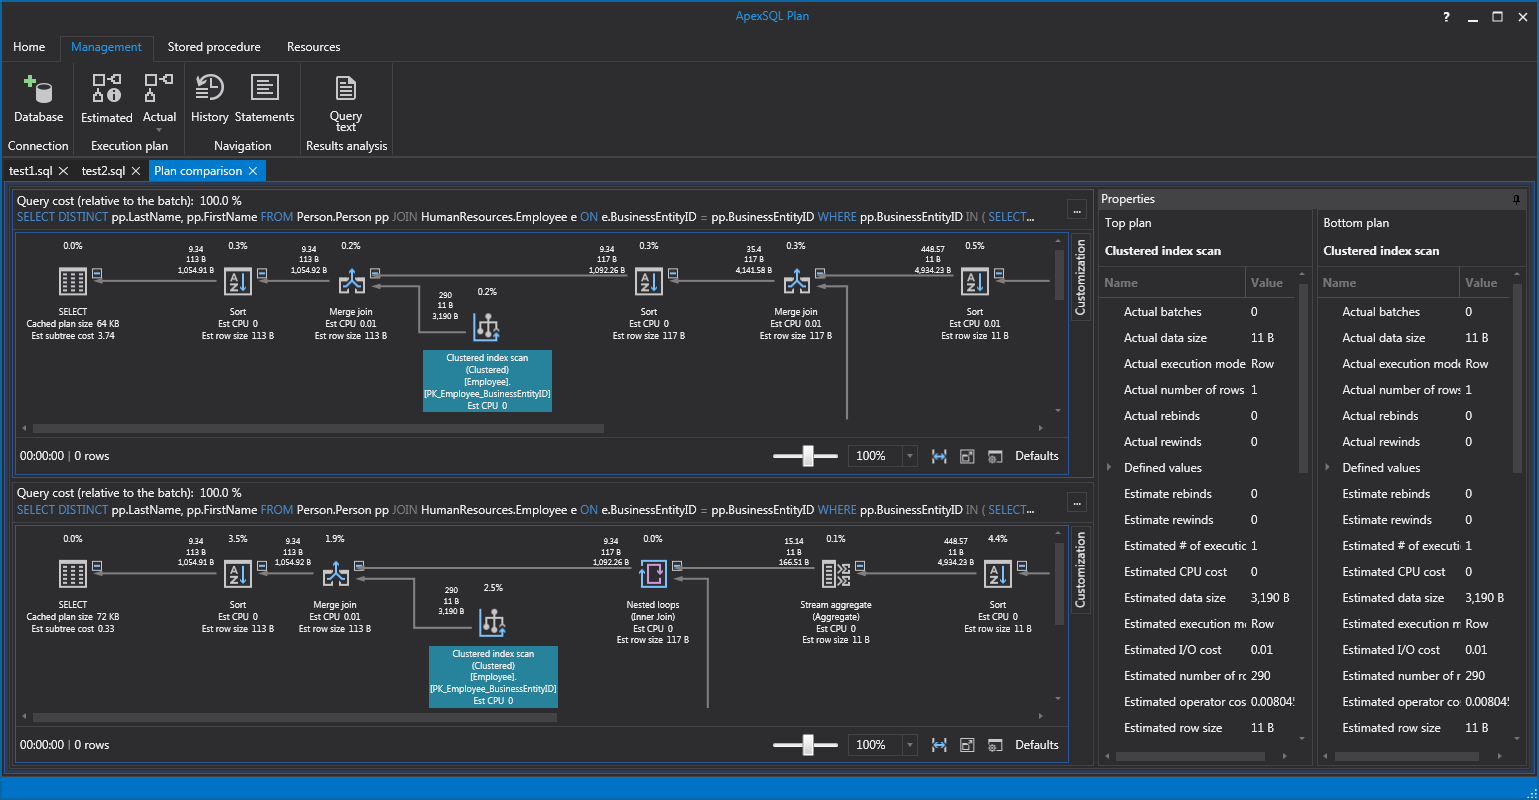This screenshot has height=800, width=1539.
Task: Collapse the Stream aggregate node in bottom plan
Action: coord(860,565)
